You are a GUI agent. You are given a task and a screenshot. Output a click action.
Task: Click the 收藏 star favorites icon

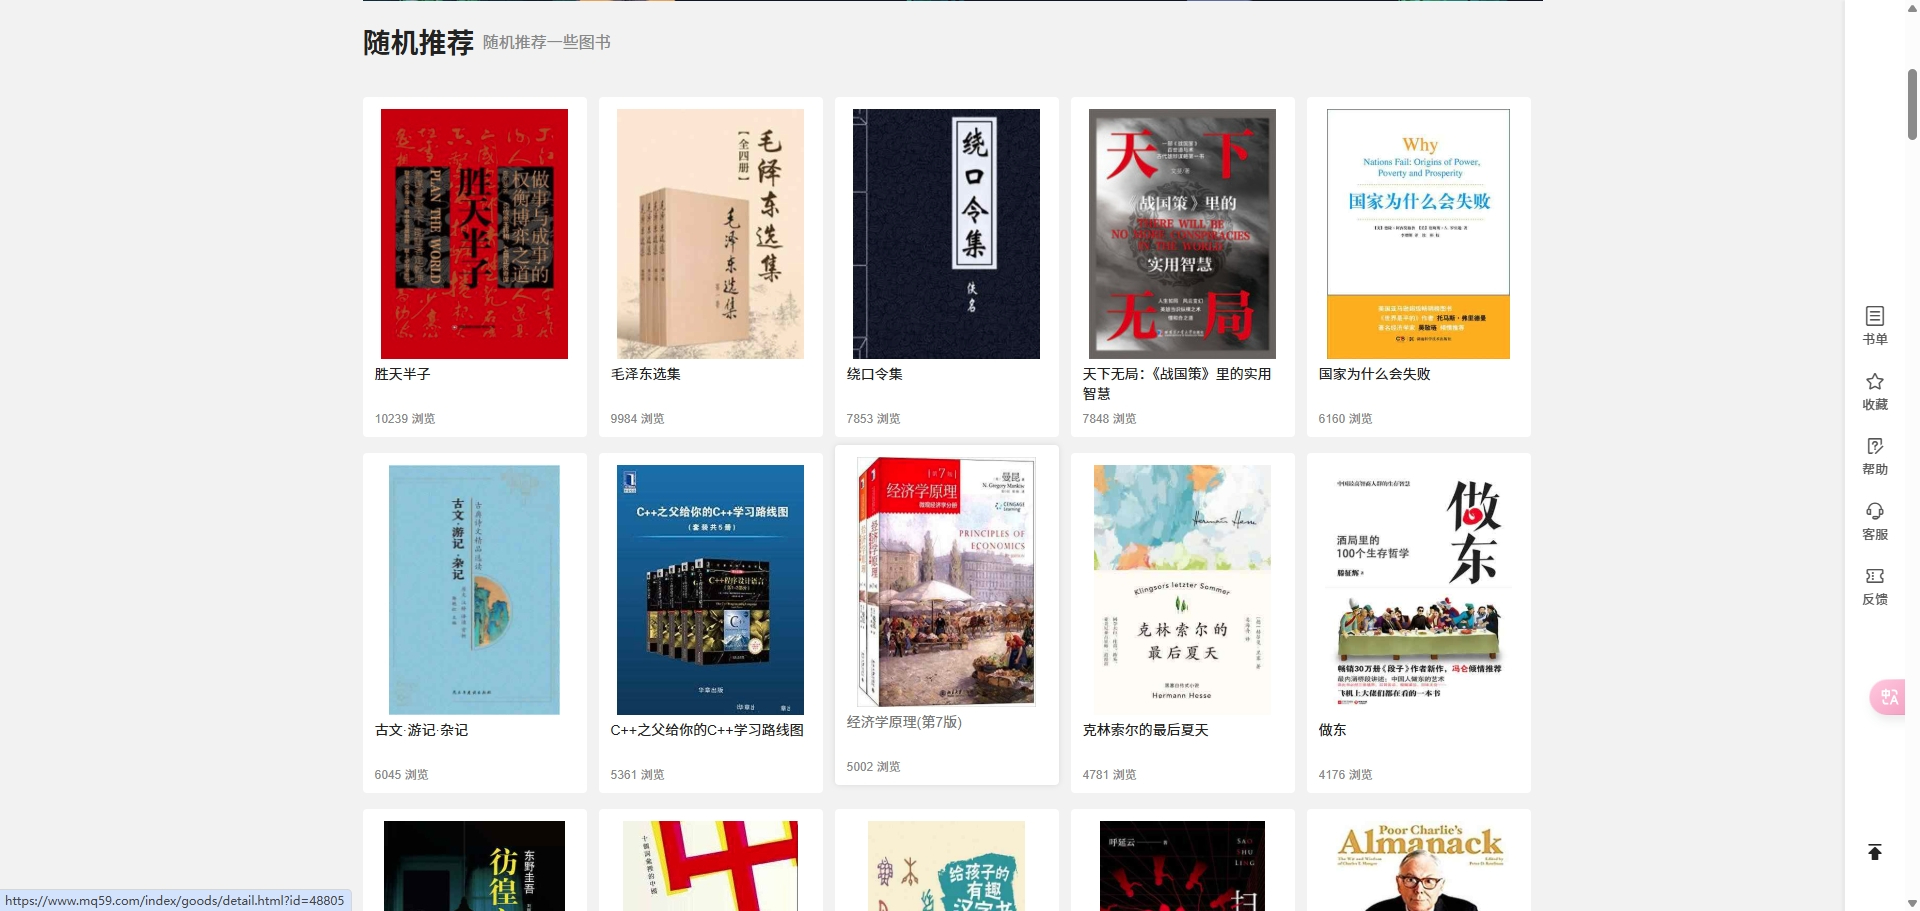[1875, 381]
